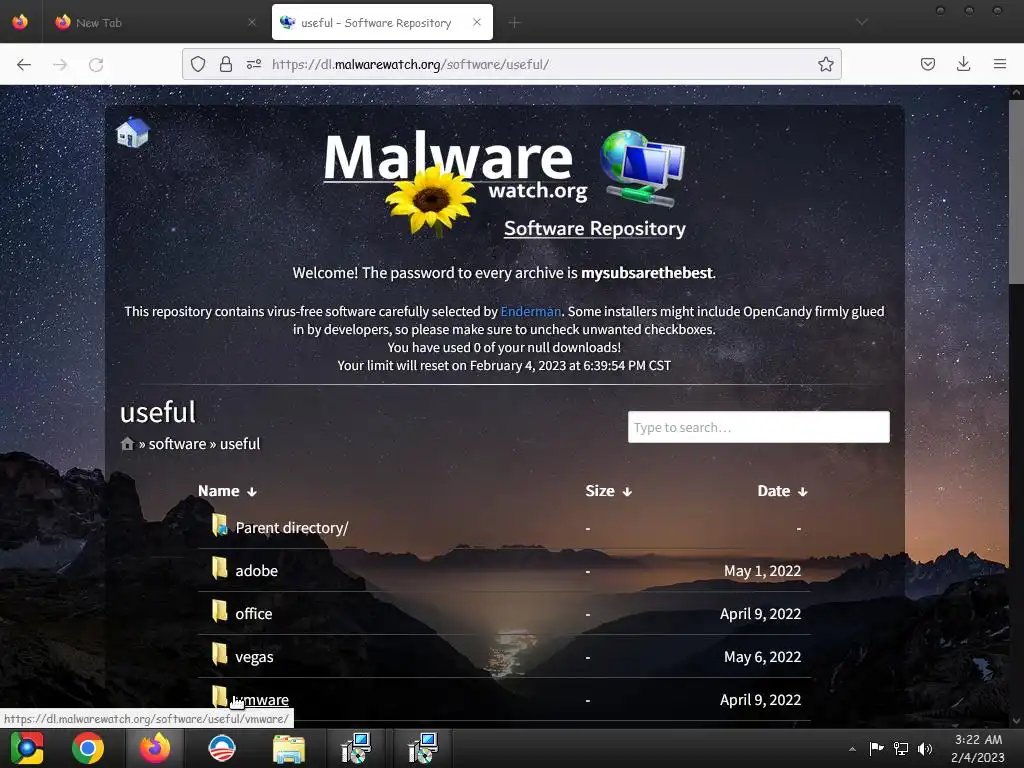The image size is (1024, 768).
Task: Click the Start button on taskbar
Action: tap(26, 748)
